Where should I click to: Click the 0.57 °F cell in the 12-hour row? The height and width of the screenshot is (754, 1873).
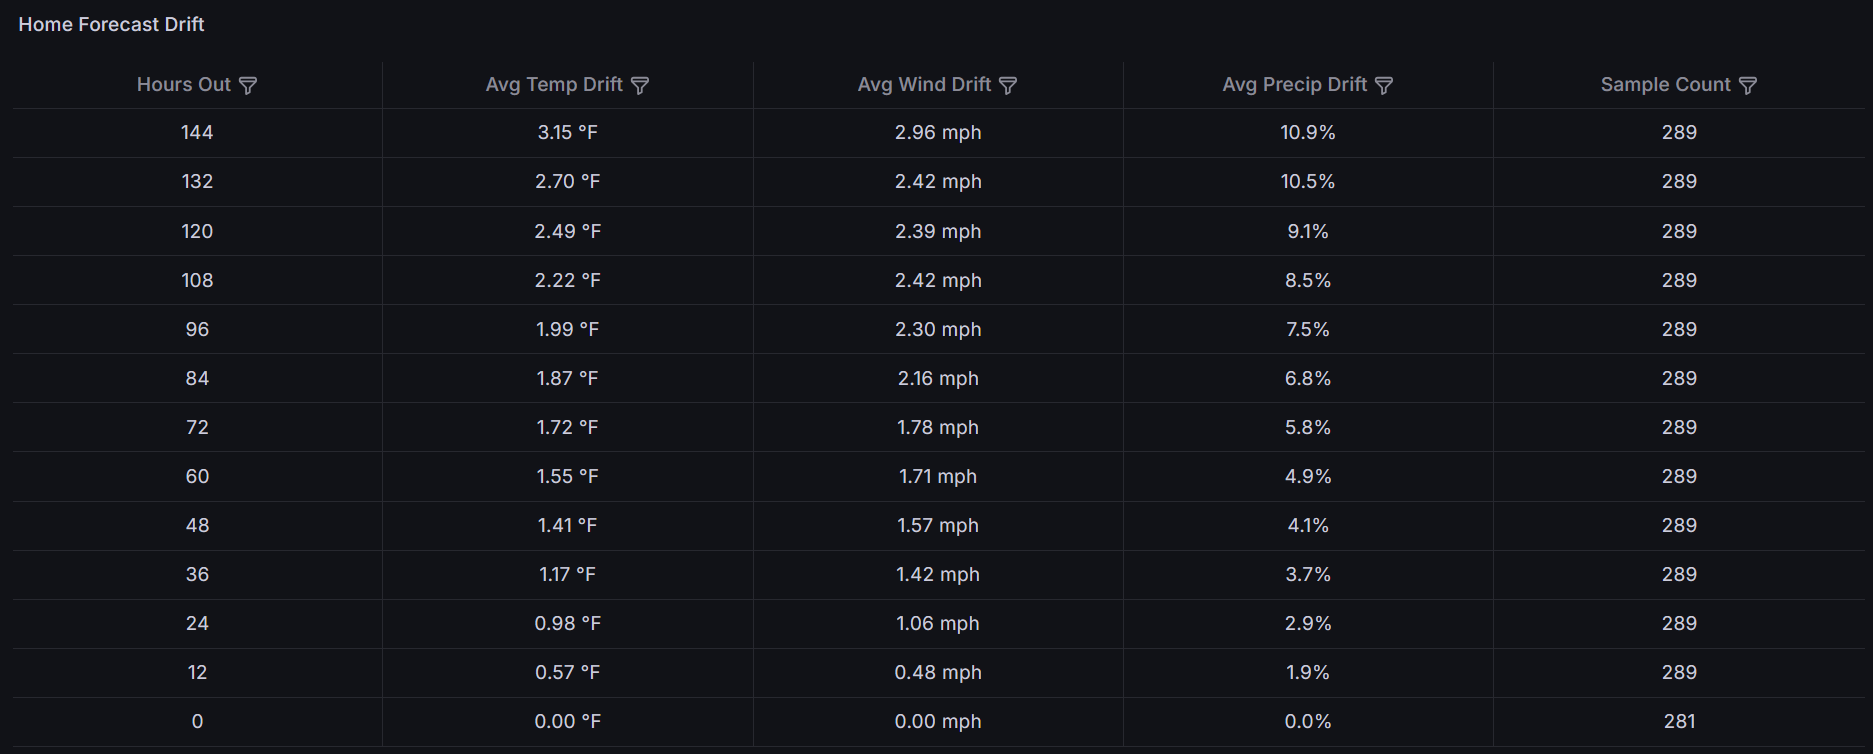[566, 672]
